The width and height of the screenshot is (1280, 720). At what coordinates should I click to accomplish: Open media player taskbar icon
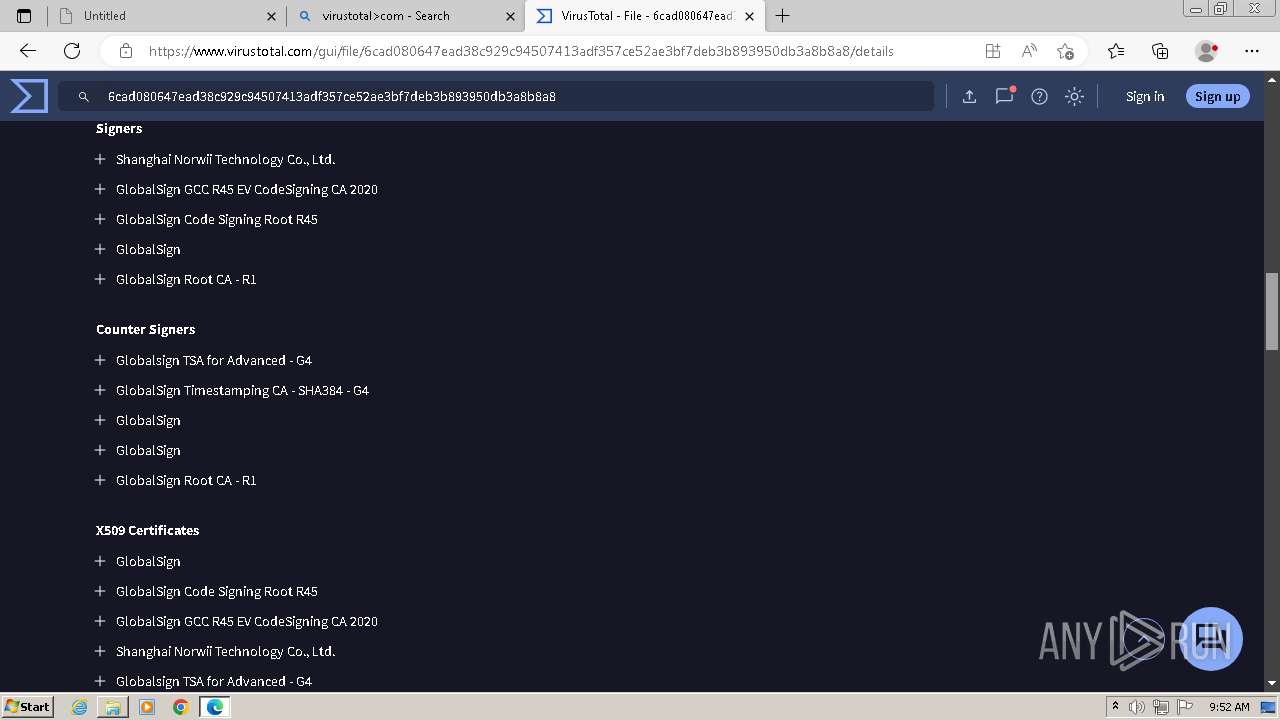click(x=147, y=707)
